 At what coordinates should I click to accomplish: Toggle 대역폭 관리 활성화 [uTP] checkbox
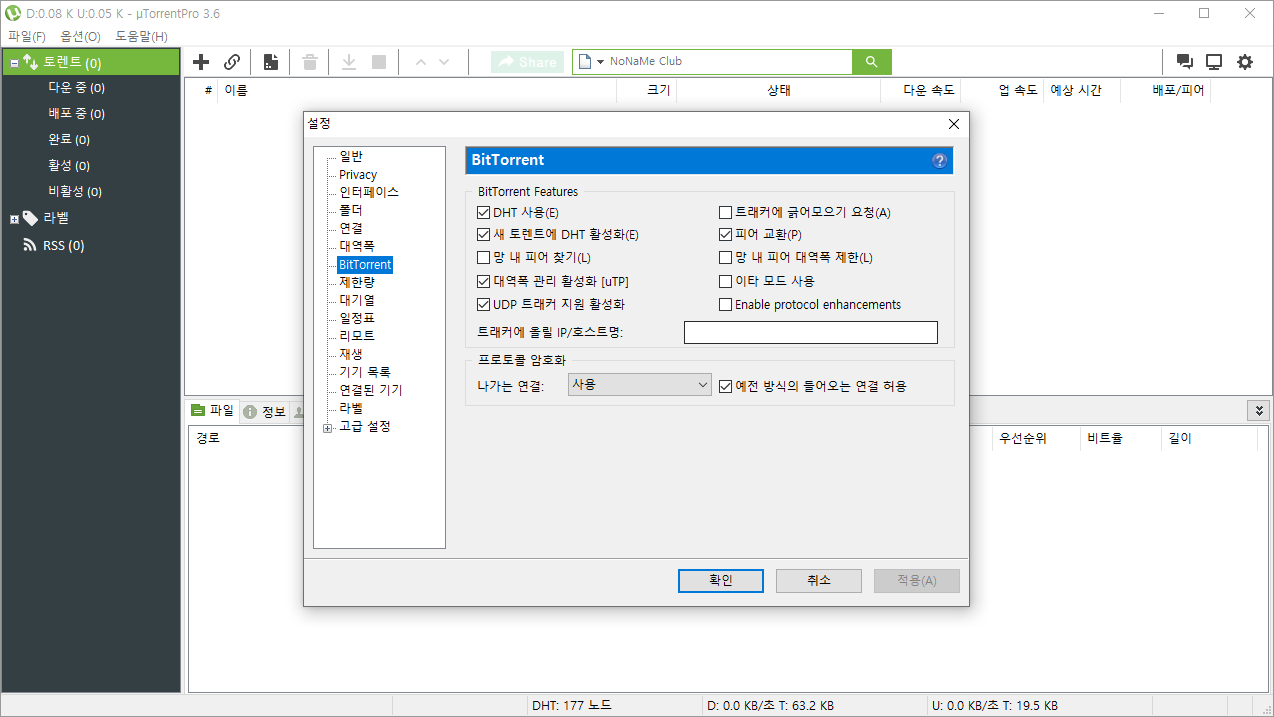[x=484, y=281]
